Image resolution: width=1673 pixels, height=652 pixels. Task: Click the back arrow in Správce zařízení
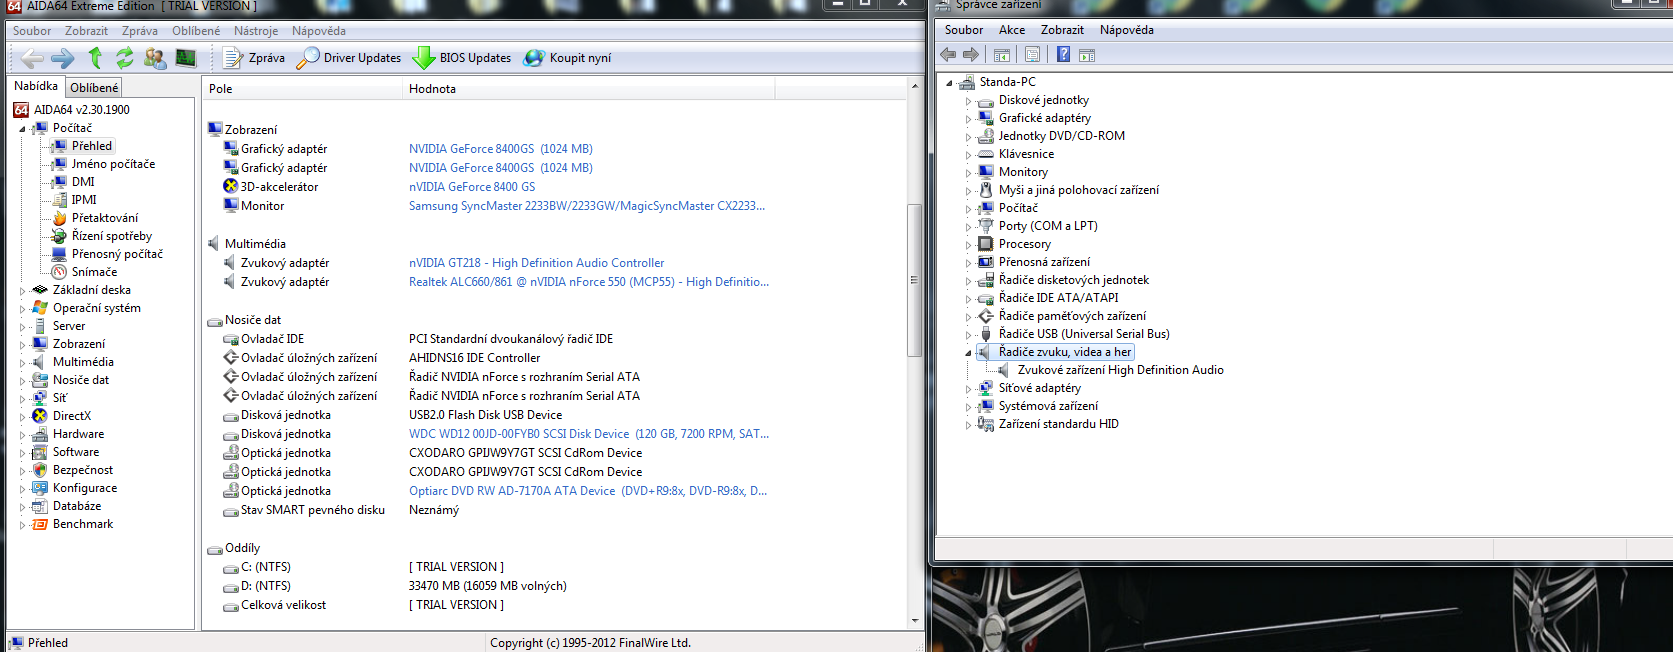(948, 54)
